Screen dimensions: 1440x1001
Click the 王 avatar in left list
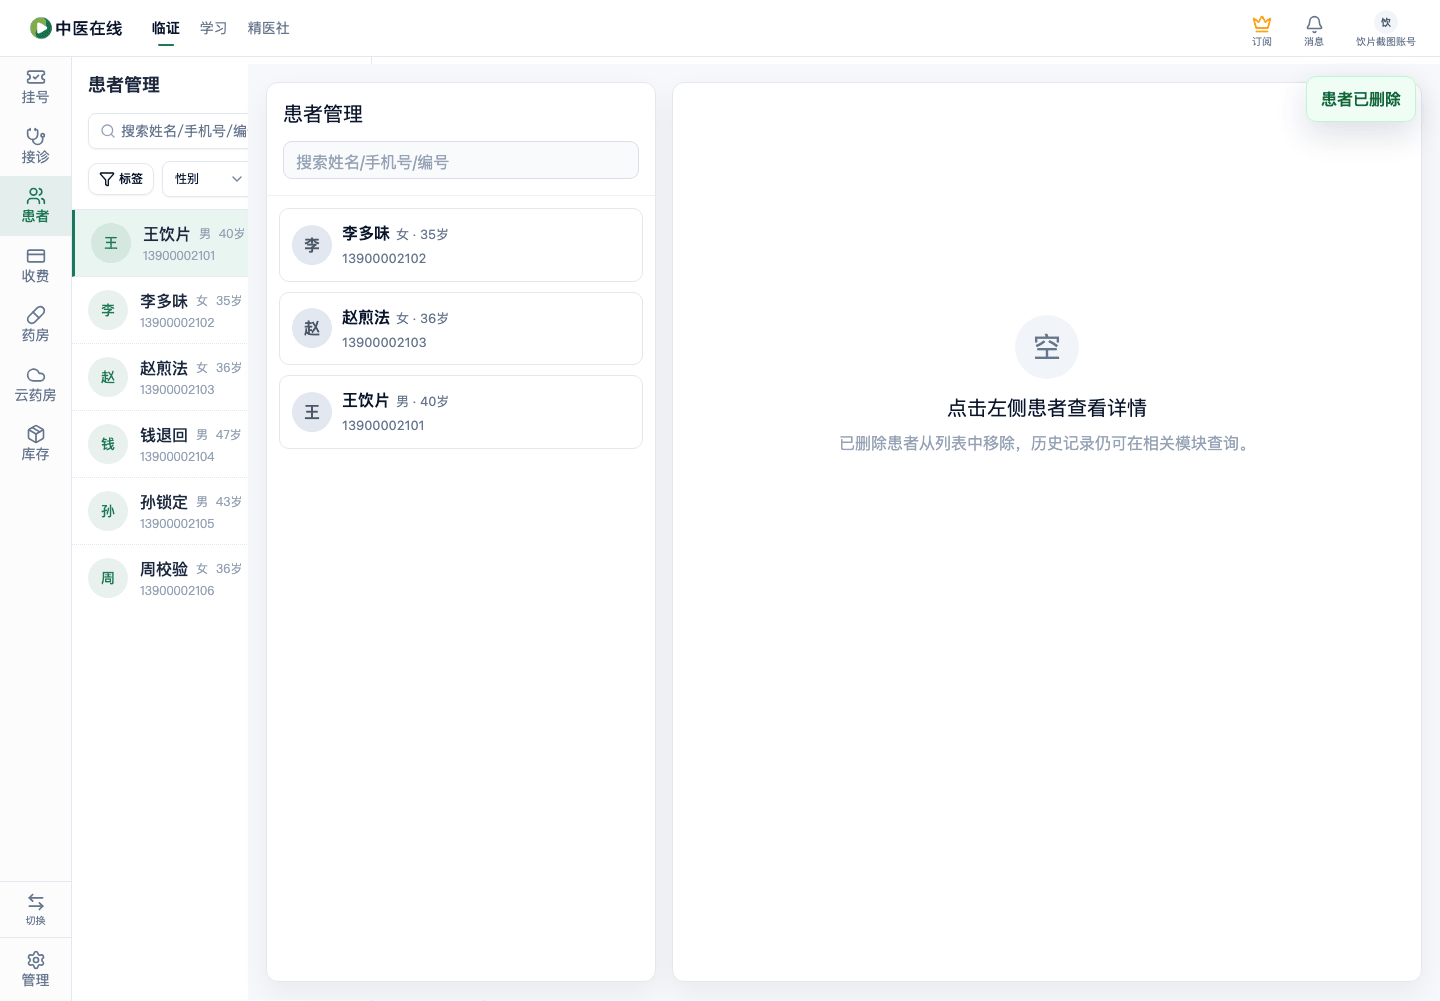111,243
